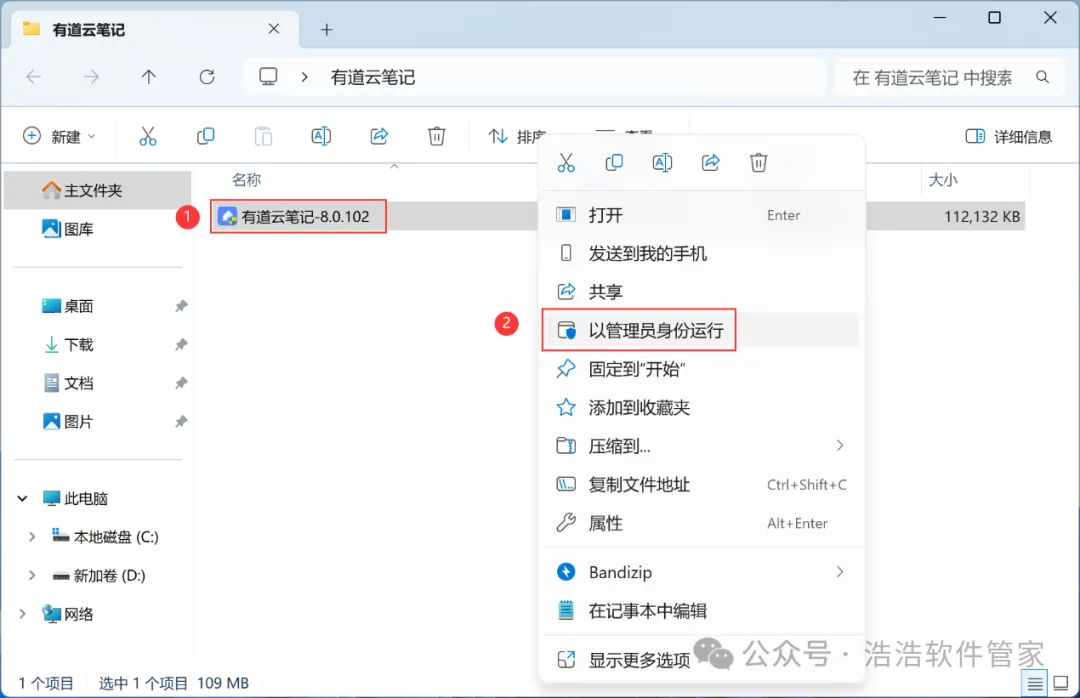Select 主文件夹 in the sidebar
This screenshot has height=698, width=1080.
98,190
